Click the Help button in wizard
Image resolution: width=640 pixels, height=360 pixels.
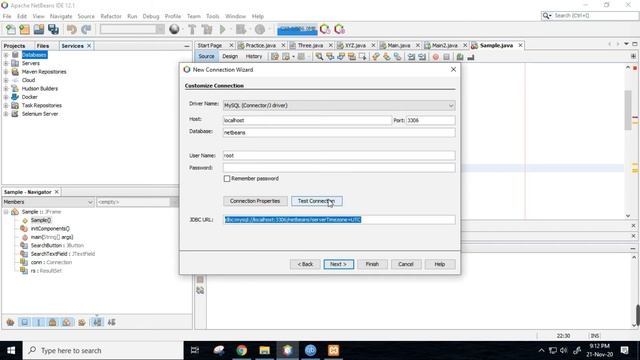click(440, 264)
